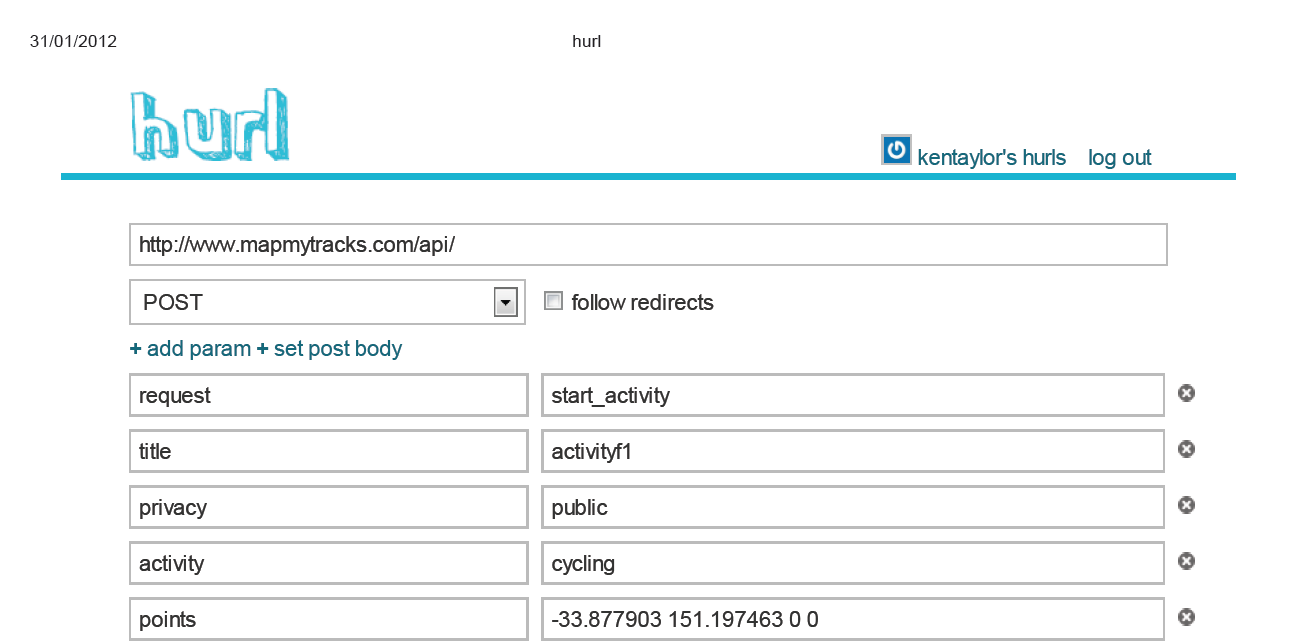Click the log out link
This screenshot has width=1298, height=644.
[1119, 158]
